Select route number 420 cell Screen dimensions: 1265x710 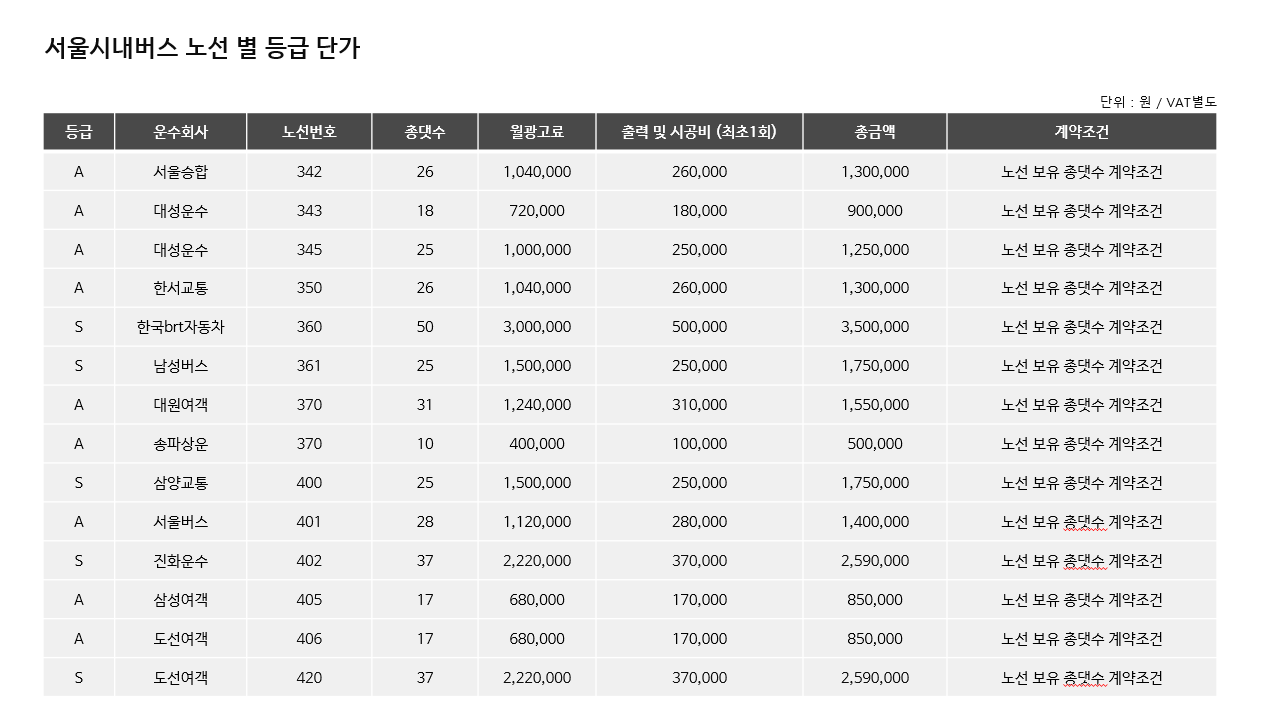(x=310, y=678)
